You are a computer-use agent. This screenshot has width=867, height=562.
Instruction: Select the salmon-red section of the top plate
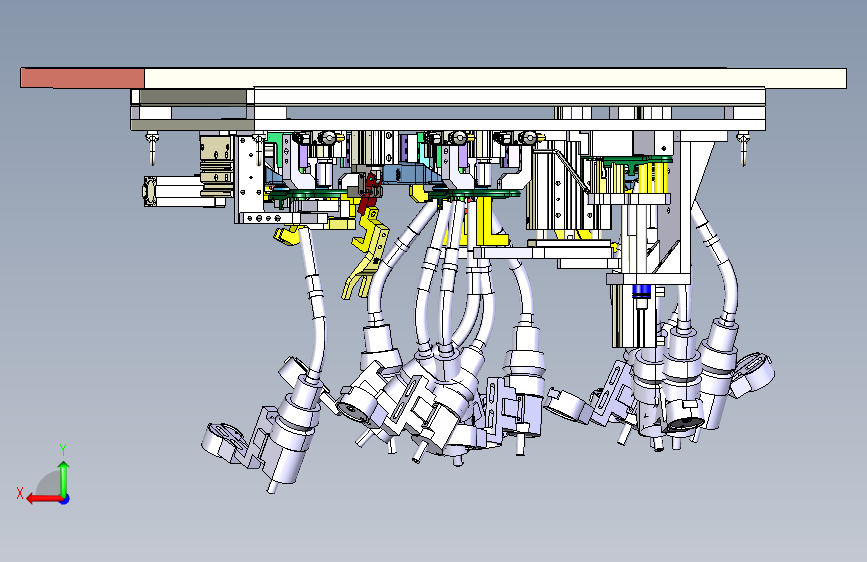coord(82,77)
